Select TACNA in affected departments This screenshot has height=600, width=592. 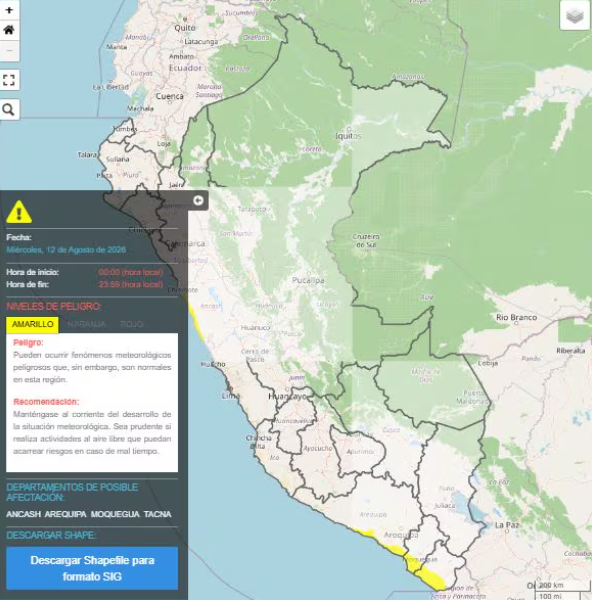[157, 514]
